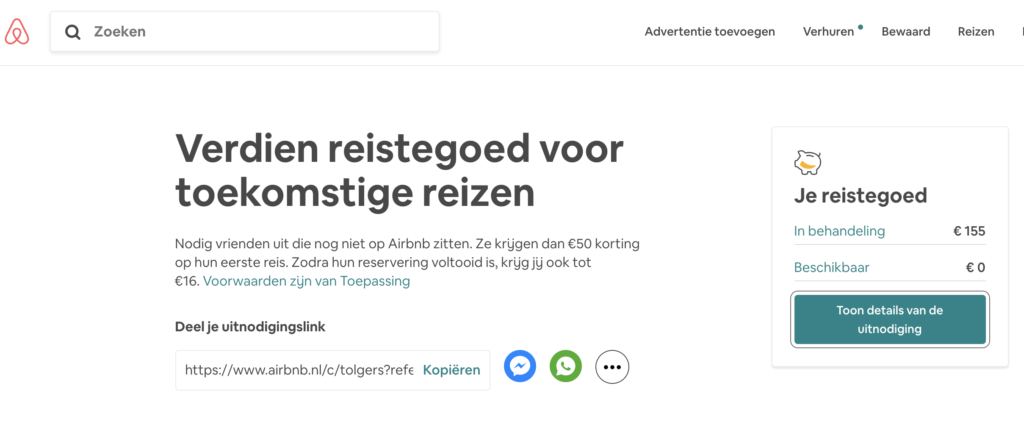Open Voorwaarden zijn van Toepassing link

pyautogui.click(x=306, y=281)
